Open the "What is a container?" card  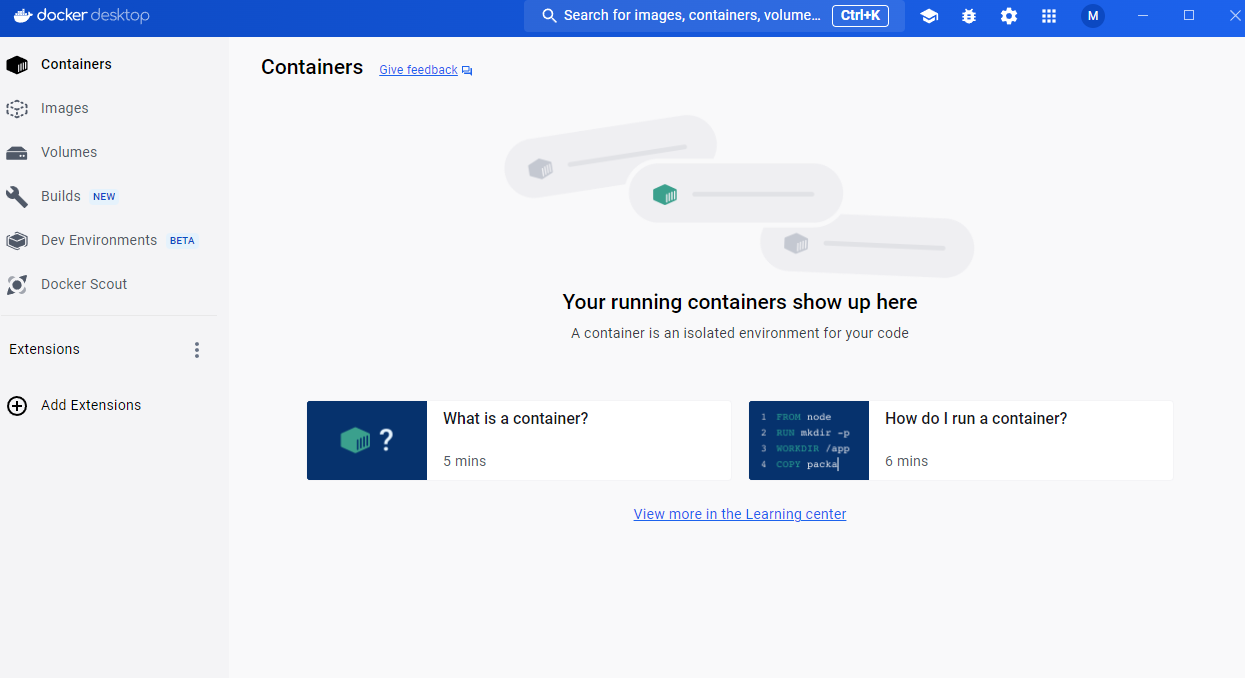519,441
